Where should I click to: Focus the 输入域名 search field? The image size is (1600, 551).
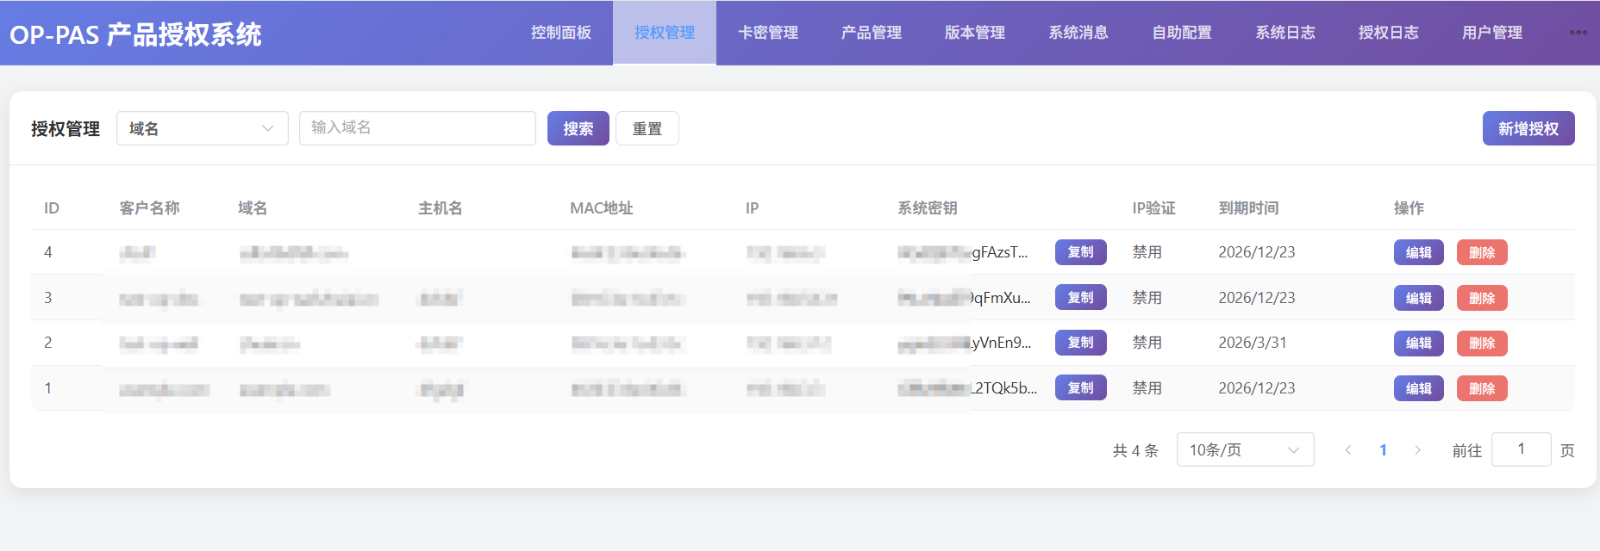tap(417, 128)
